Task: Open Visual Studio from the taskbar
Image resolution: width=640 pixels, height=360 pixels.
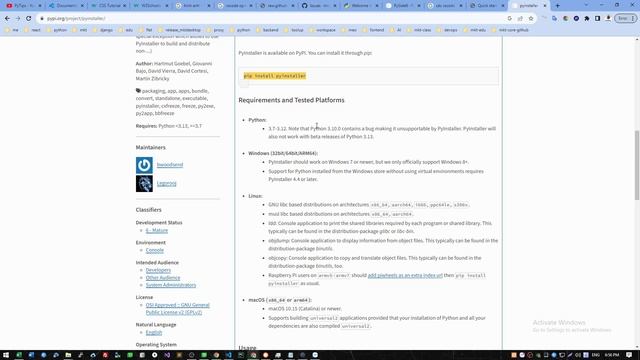Action: 167,355
